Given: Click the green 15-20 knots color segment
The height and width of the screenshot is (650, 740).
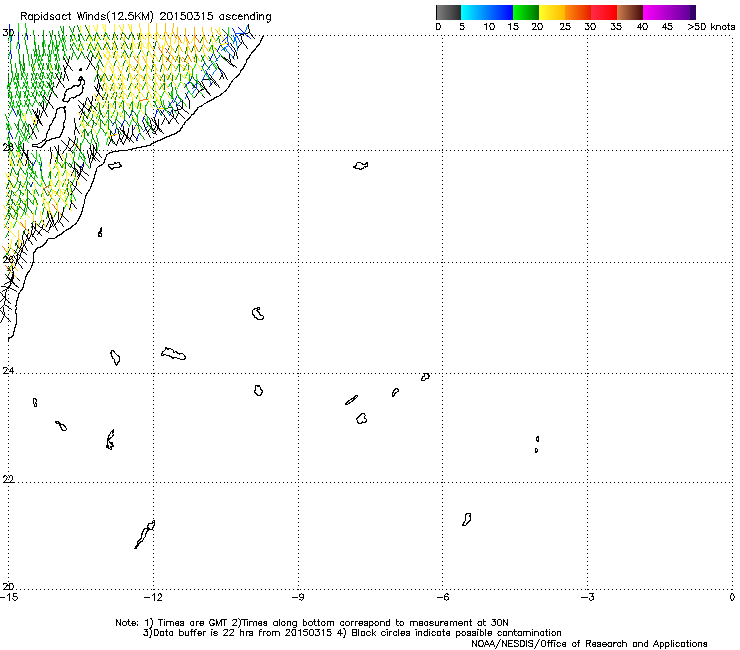Looking at the screenshot, I should [x=526, y=12].
